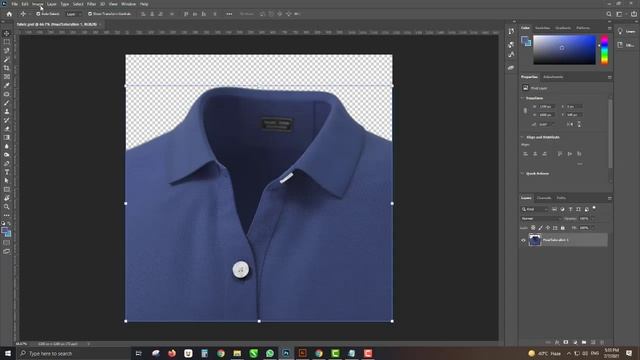Select the Rectangular Marquee tool
Screen dimensions: 640x360
click(x=7, y=42)
